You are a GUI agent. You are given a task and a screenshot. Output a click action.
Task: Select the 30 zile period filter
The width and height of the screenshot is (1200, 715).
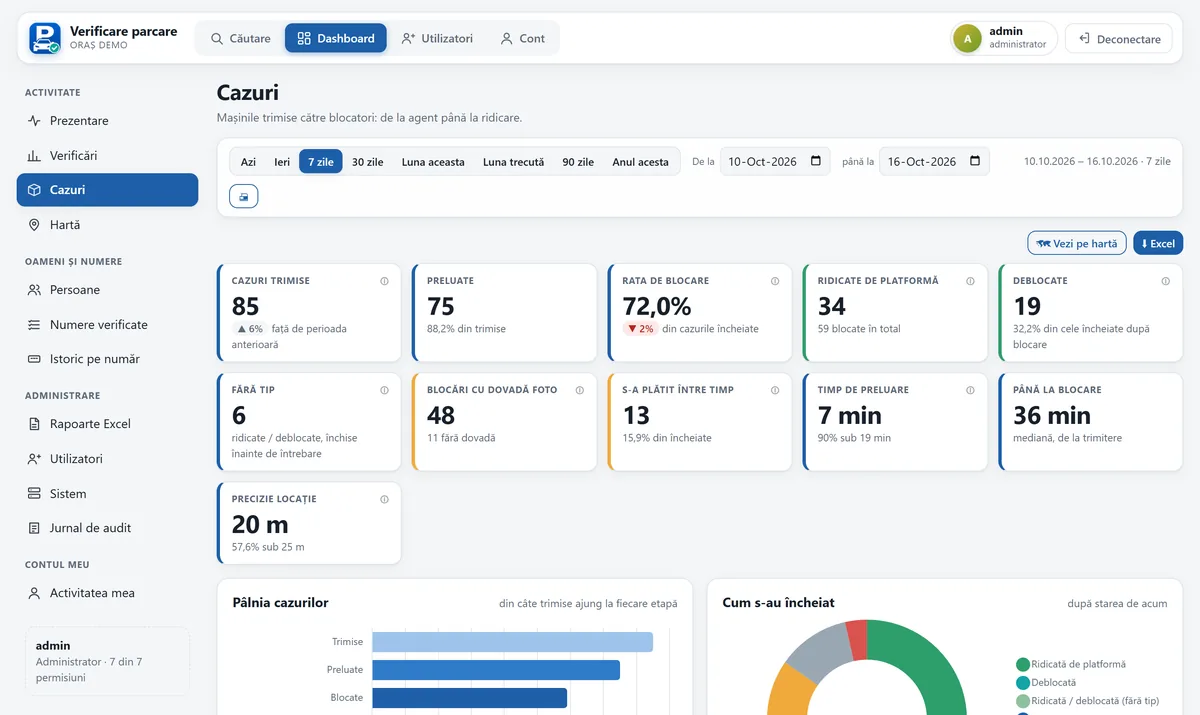pyautogui.click(x=368, y=162)
